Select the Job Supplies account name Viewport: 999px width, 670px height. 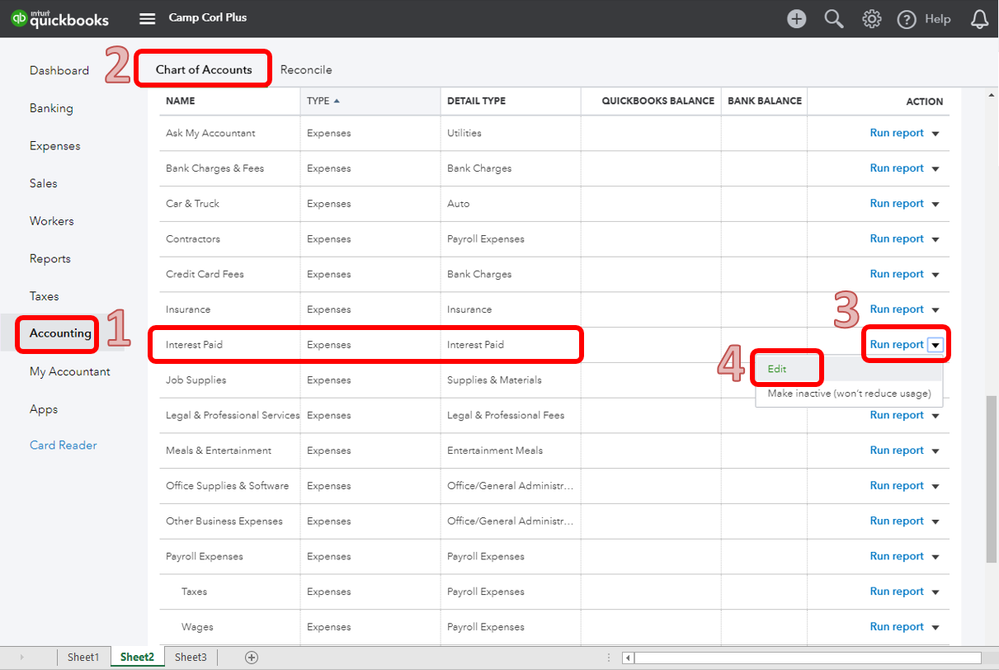pos(196,380)
